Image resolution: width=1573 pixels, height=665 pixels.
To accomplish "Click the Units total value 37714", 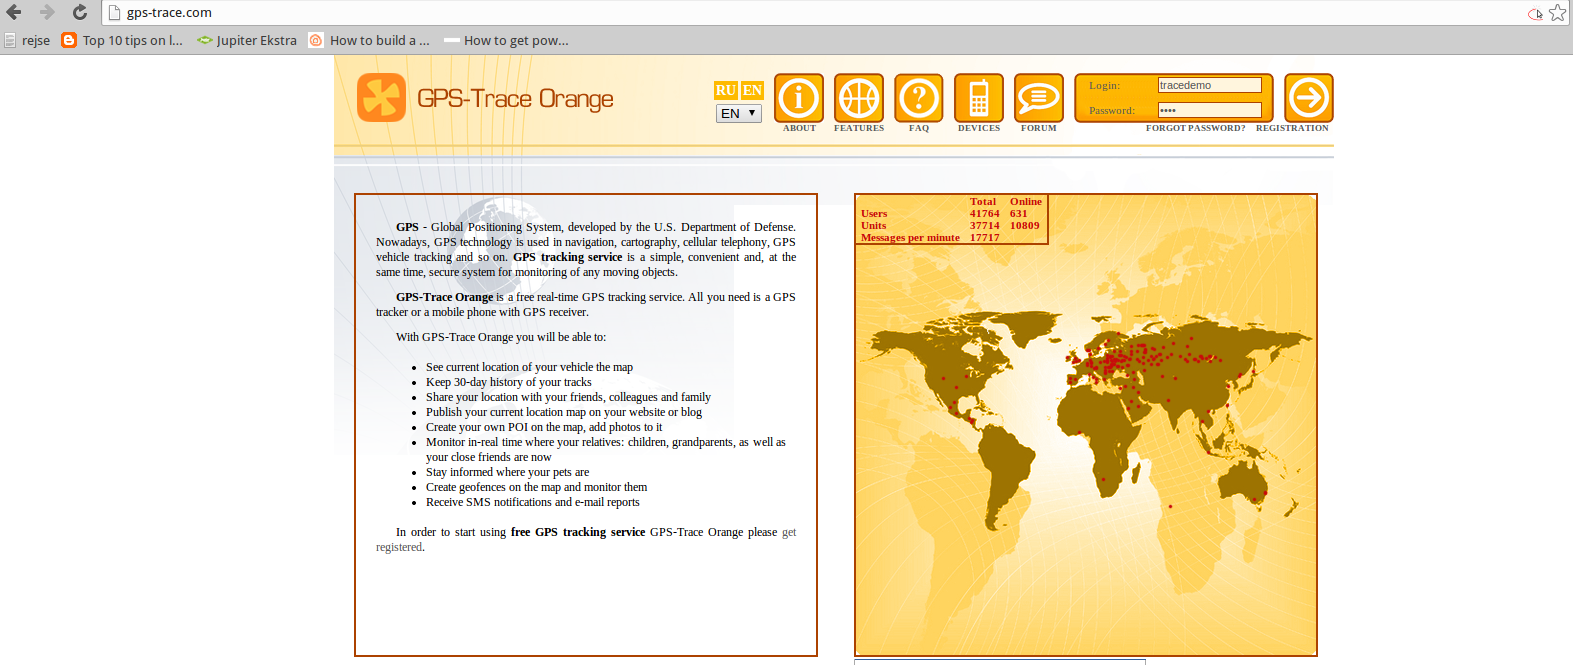I will [x=984, y=225].
